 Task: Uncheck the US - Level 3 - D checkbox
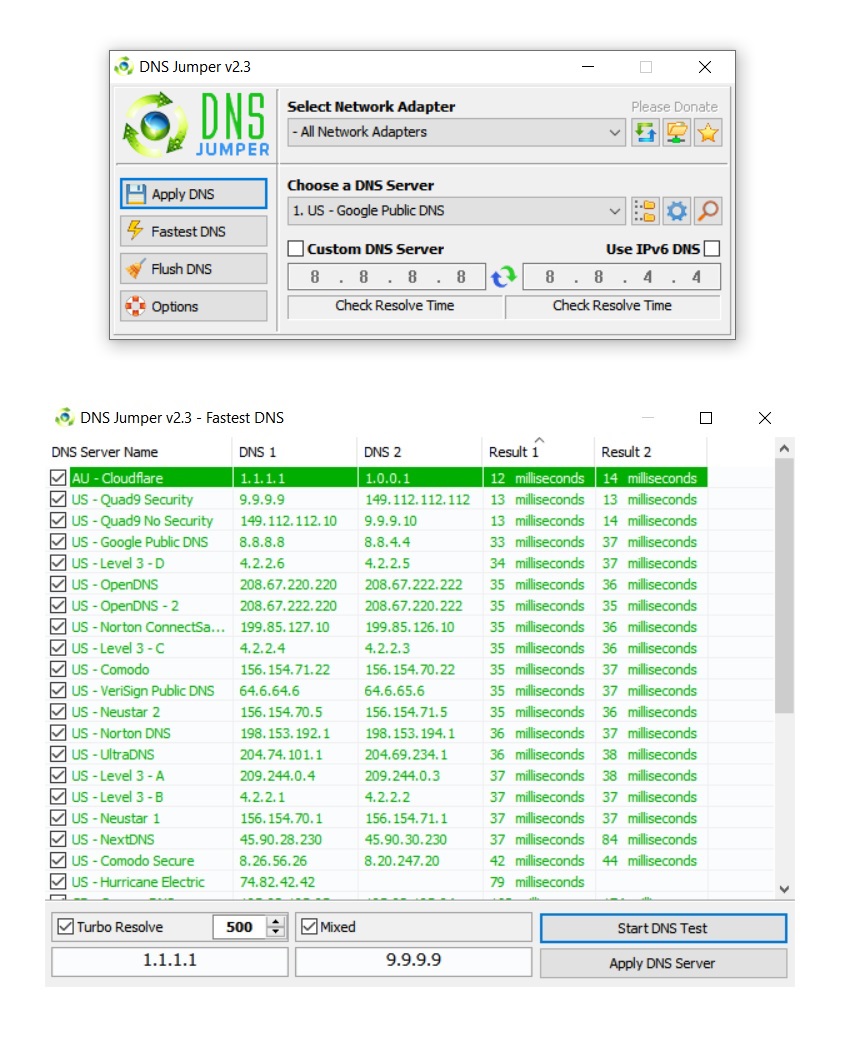tap(58, 563)
